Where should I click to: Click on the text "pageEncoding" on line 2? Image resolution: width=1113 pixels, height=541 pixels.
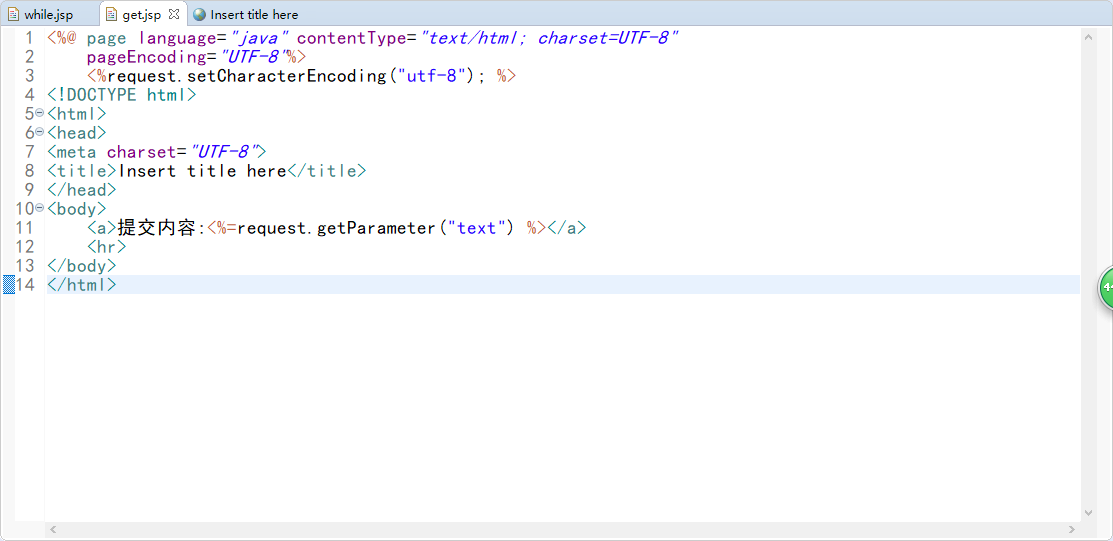pos(146,57)
